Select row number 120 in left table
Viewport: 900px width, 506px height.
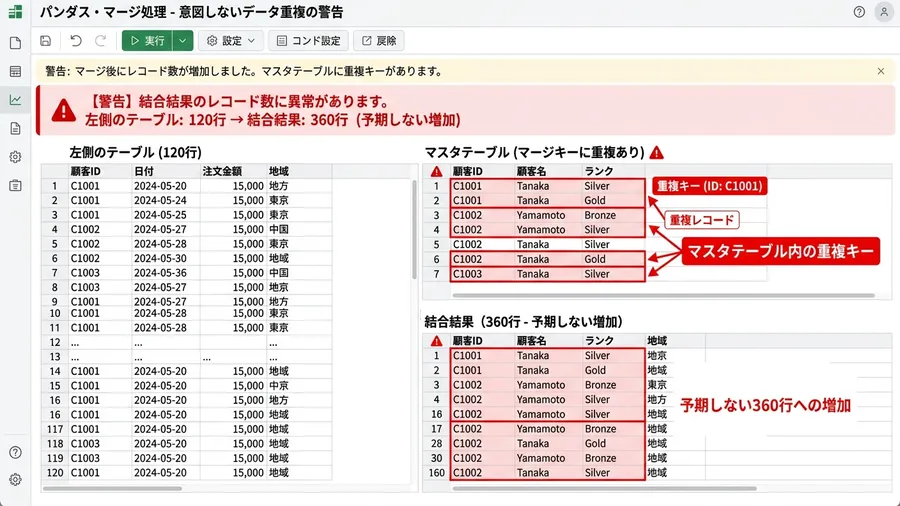[x=55, y=473]
